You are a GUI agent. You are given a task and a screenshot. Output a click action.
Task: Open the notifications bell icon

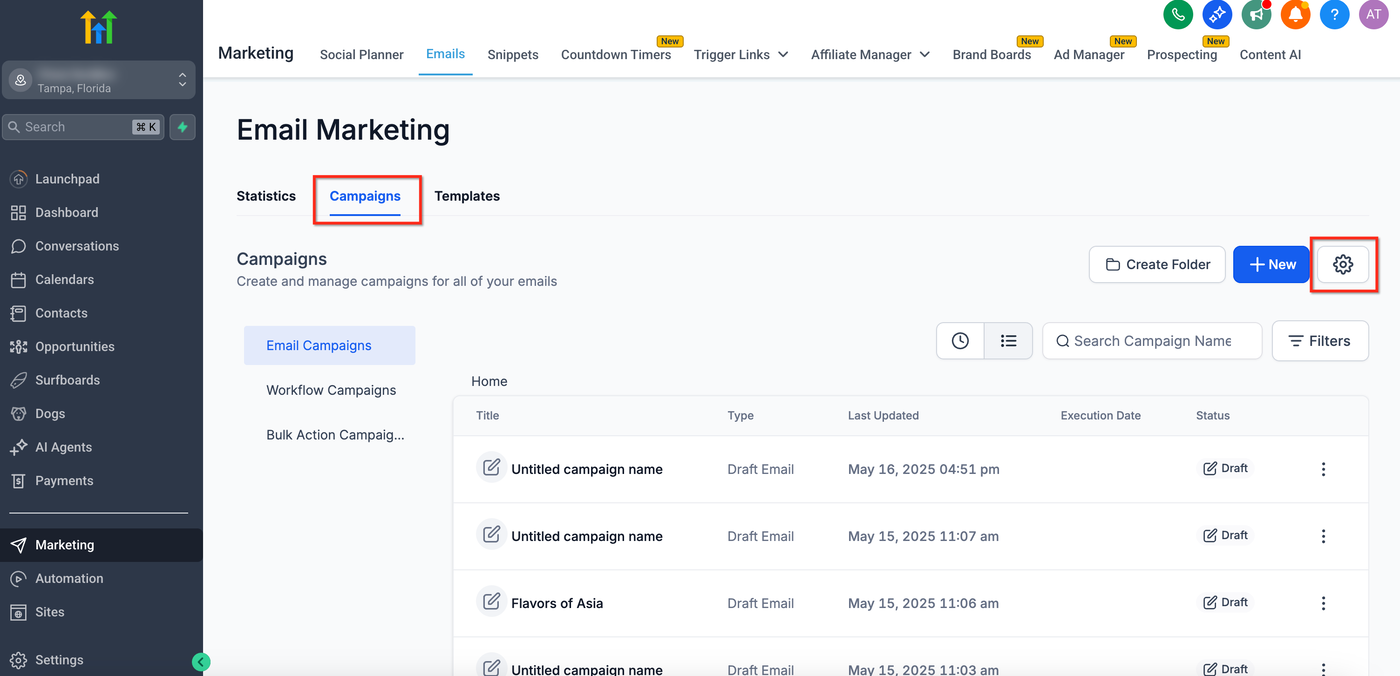pos(1295,14)
